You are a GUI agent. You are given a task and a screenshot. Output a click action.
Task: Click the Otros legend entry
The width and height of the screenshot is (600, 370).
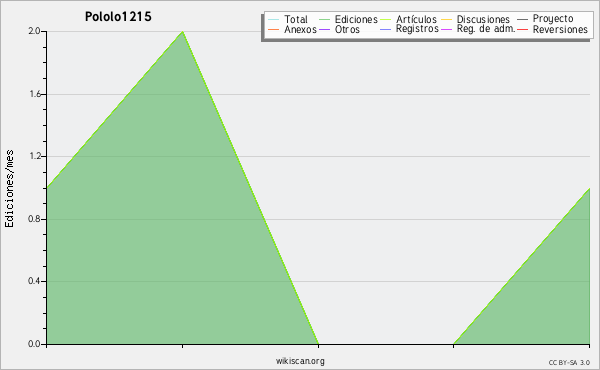[x=339, y=29]
